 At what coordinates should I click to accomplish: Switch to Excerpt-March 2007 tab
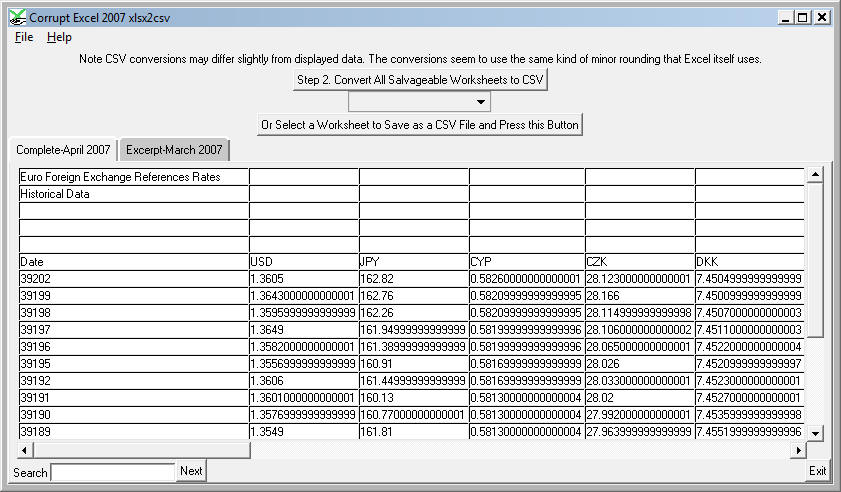click(174, 150)
